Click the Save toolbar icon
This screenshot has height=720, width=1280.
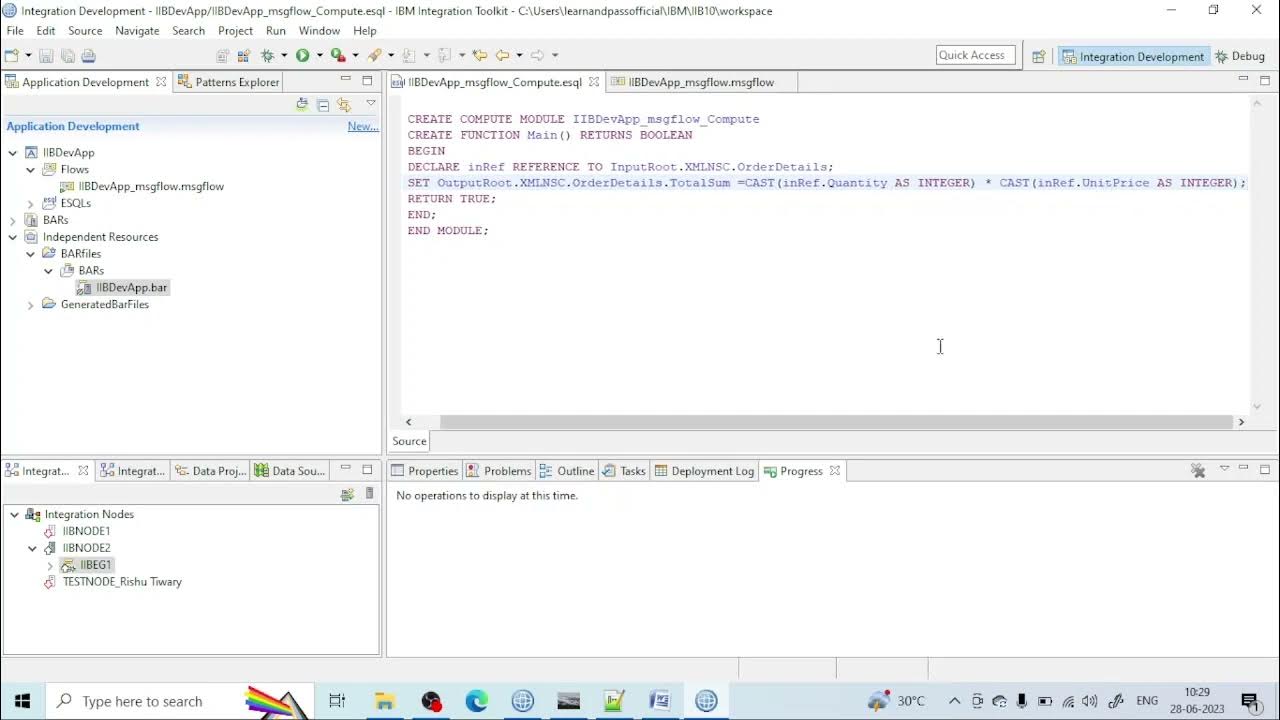point(46,56)
